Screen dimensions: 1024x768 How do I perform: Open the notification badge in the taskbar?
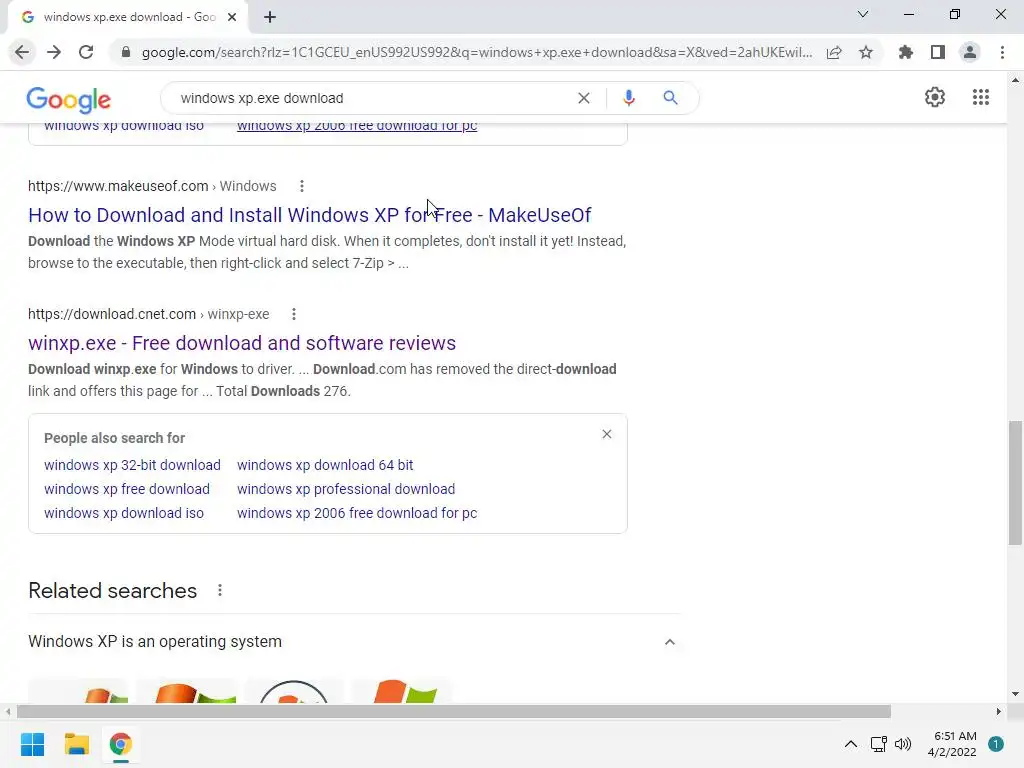coord(996,744)
